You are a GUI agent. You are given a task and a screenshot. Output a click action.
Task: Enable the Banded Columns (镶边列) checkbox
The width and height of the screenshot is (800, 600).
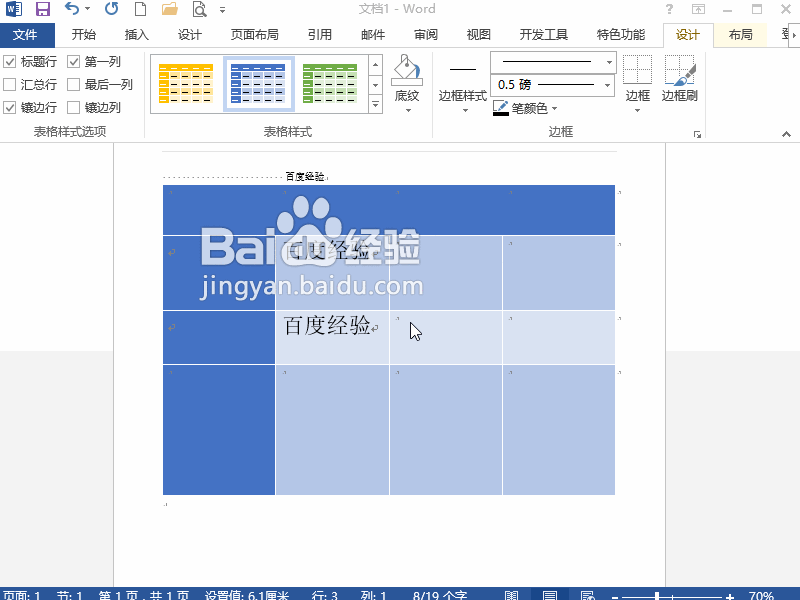click(73, 107)
